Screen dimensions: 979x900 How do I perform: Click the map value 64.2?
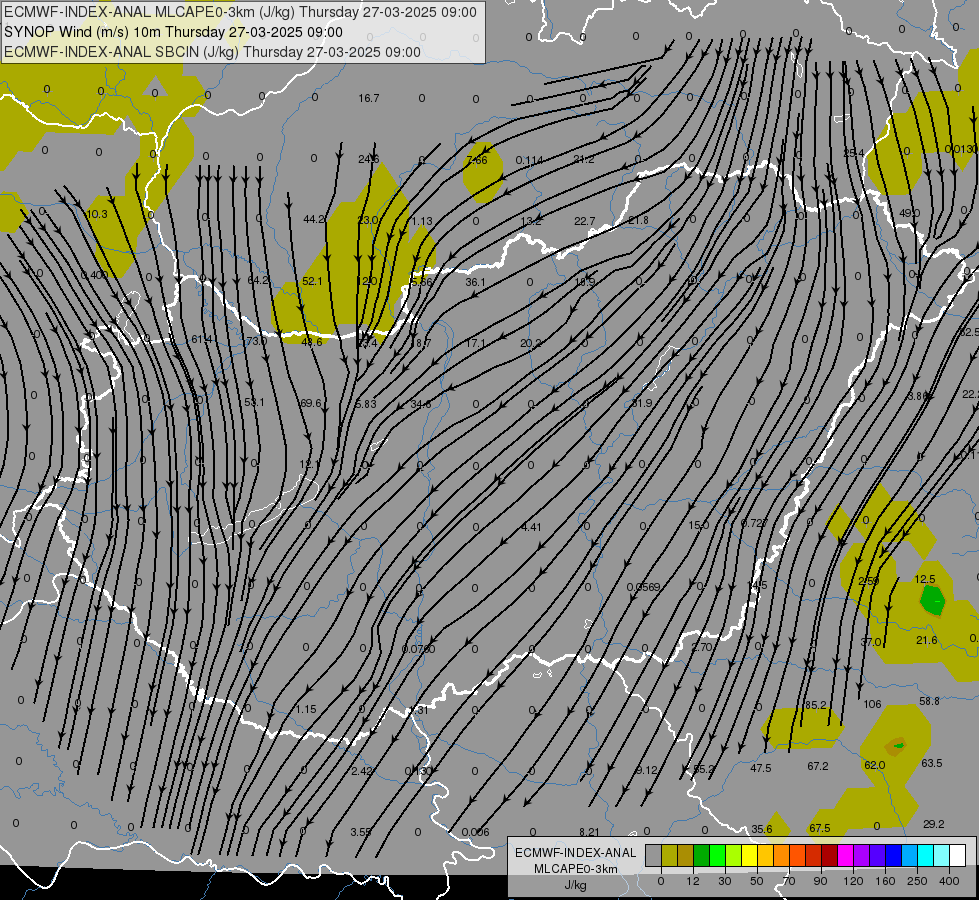[258, 280]
